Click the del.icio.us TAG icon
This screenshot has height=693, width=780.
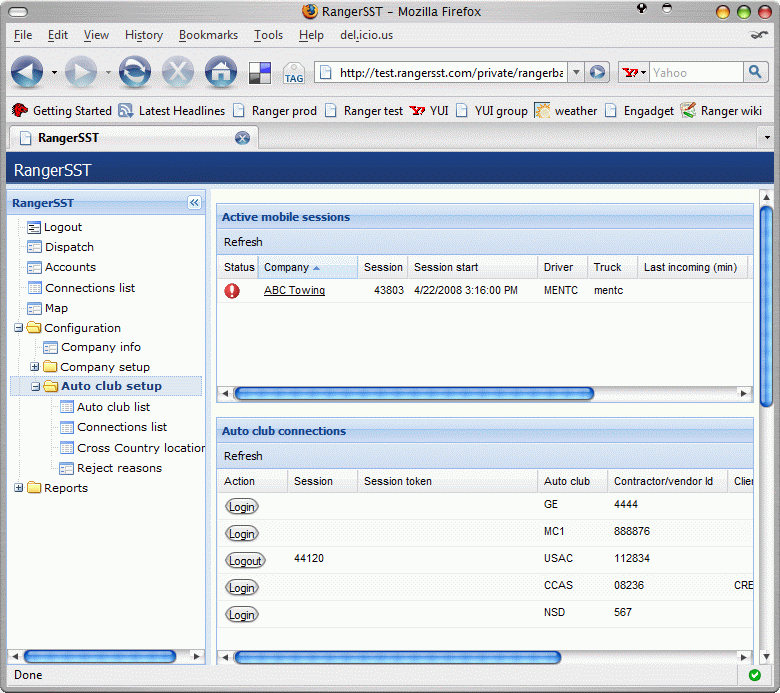(x=294, y=73)
